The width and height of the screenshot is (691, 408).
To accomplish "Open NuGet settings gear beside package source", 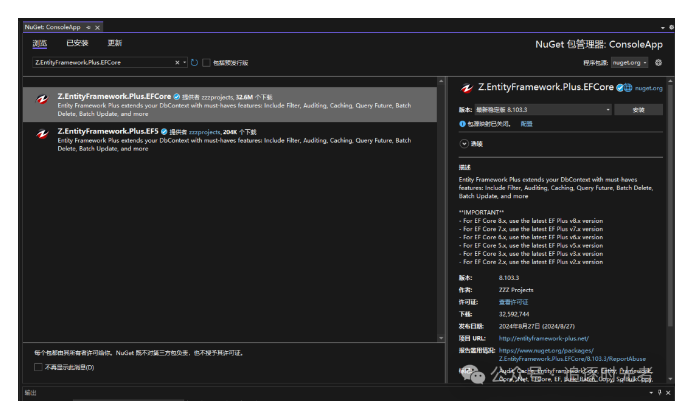I will pyautogui.click(x=658, y=63).
